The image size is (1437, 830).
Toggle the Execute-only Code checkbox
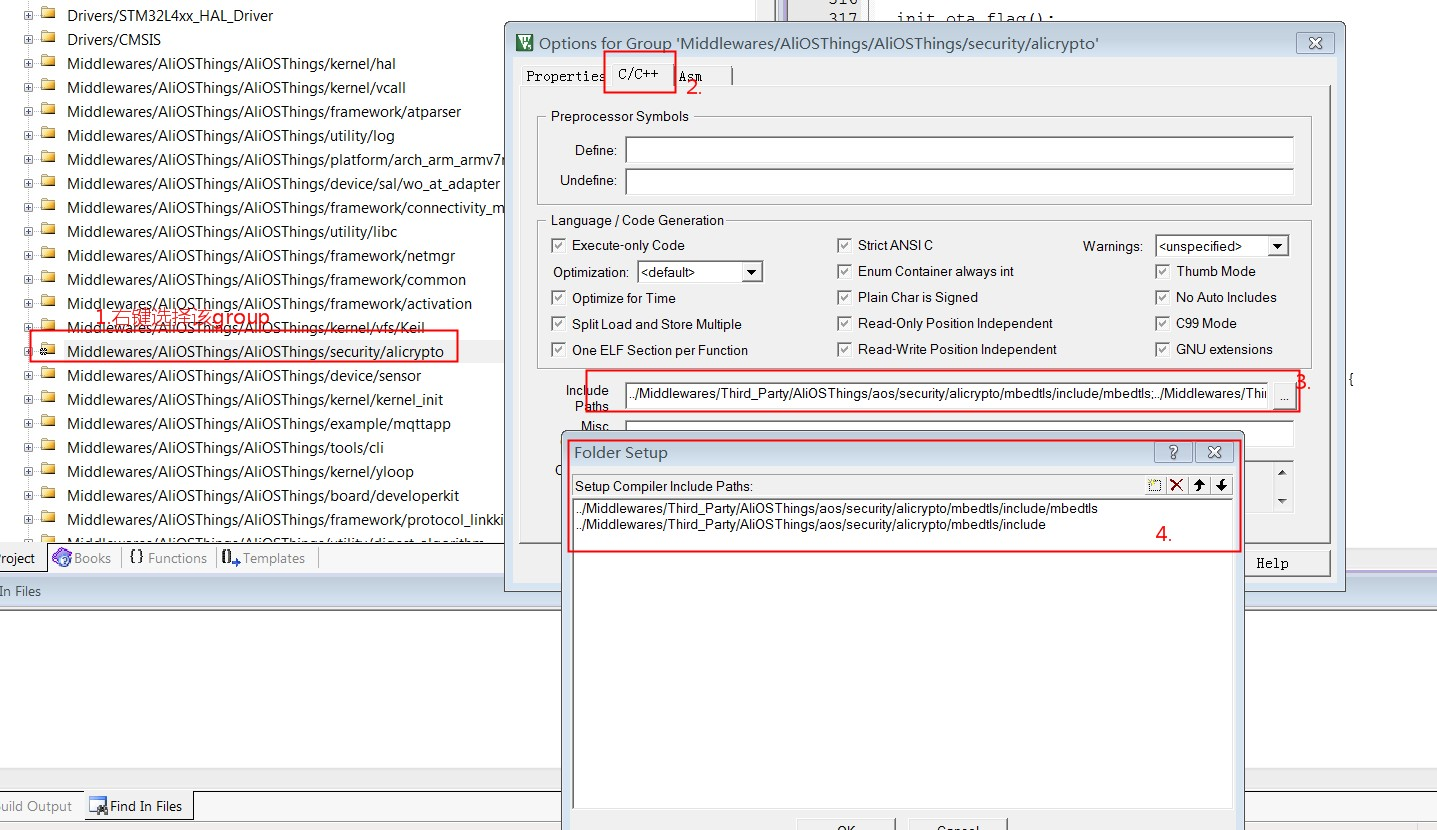558,245
